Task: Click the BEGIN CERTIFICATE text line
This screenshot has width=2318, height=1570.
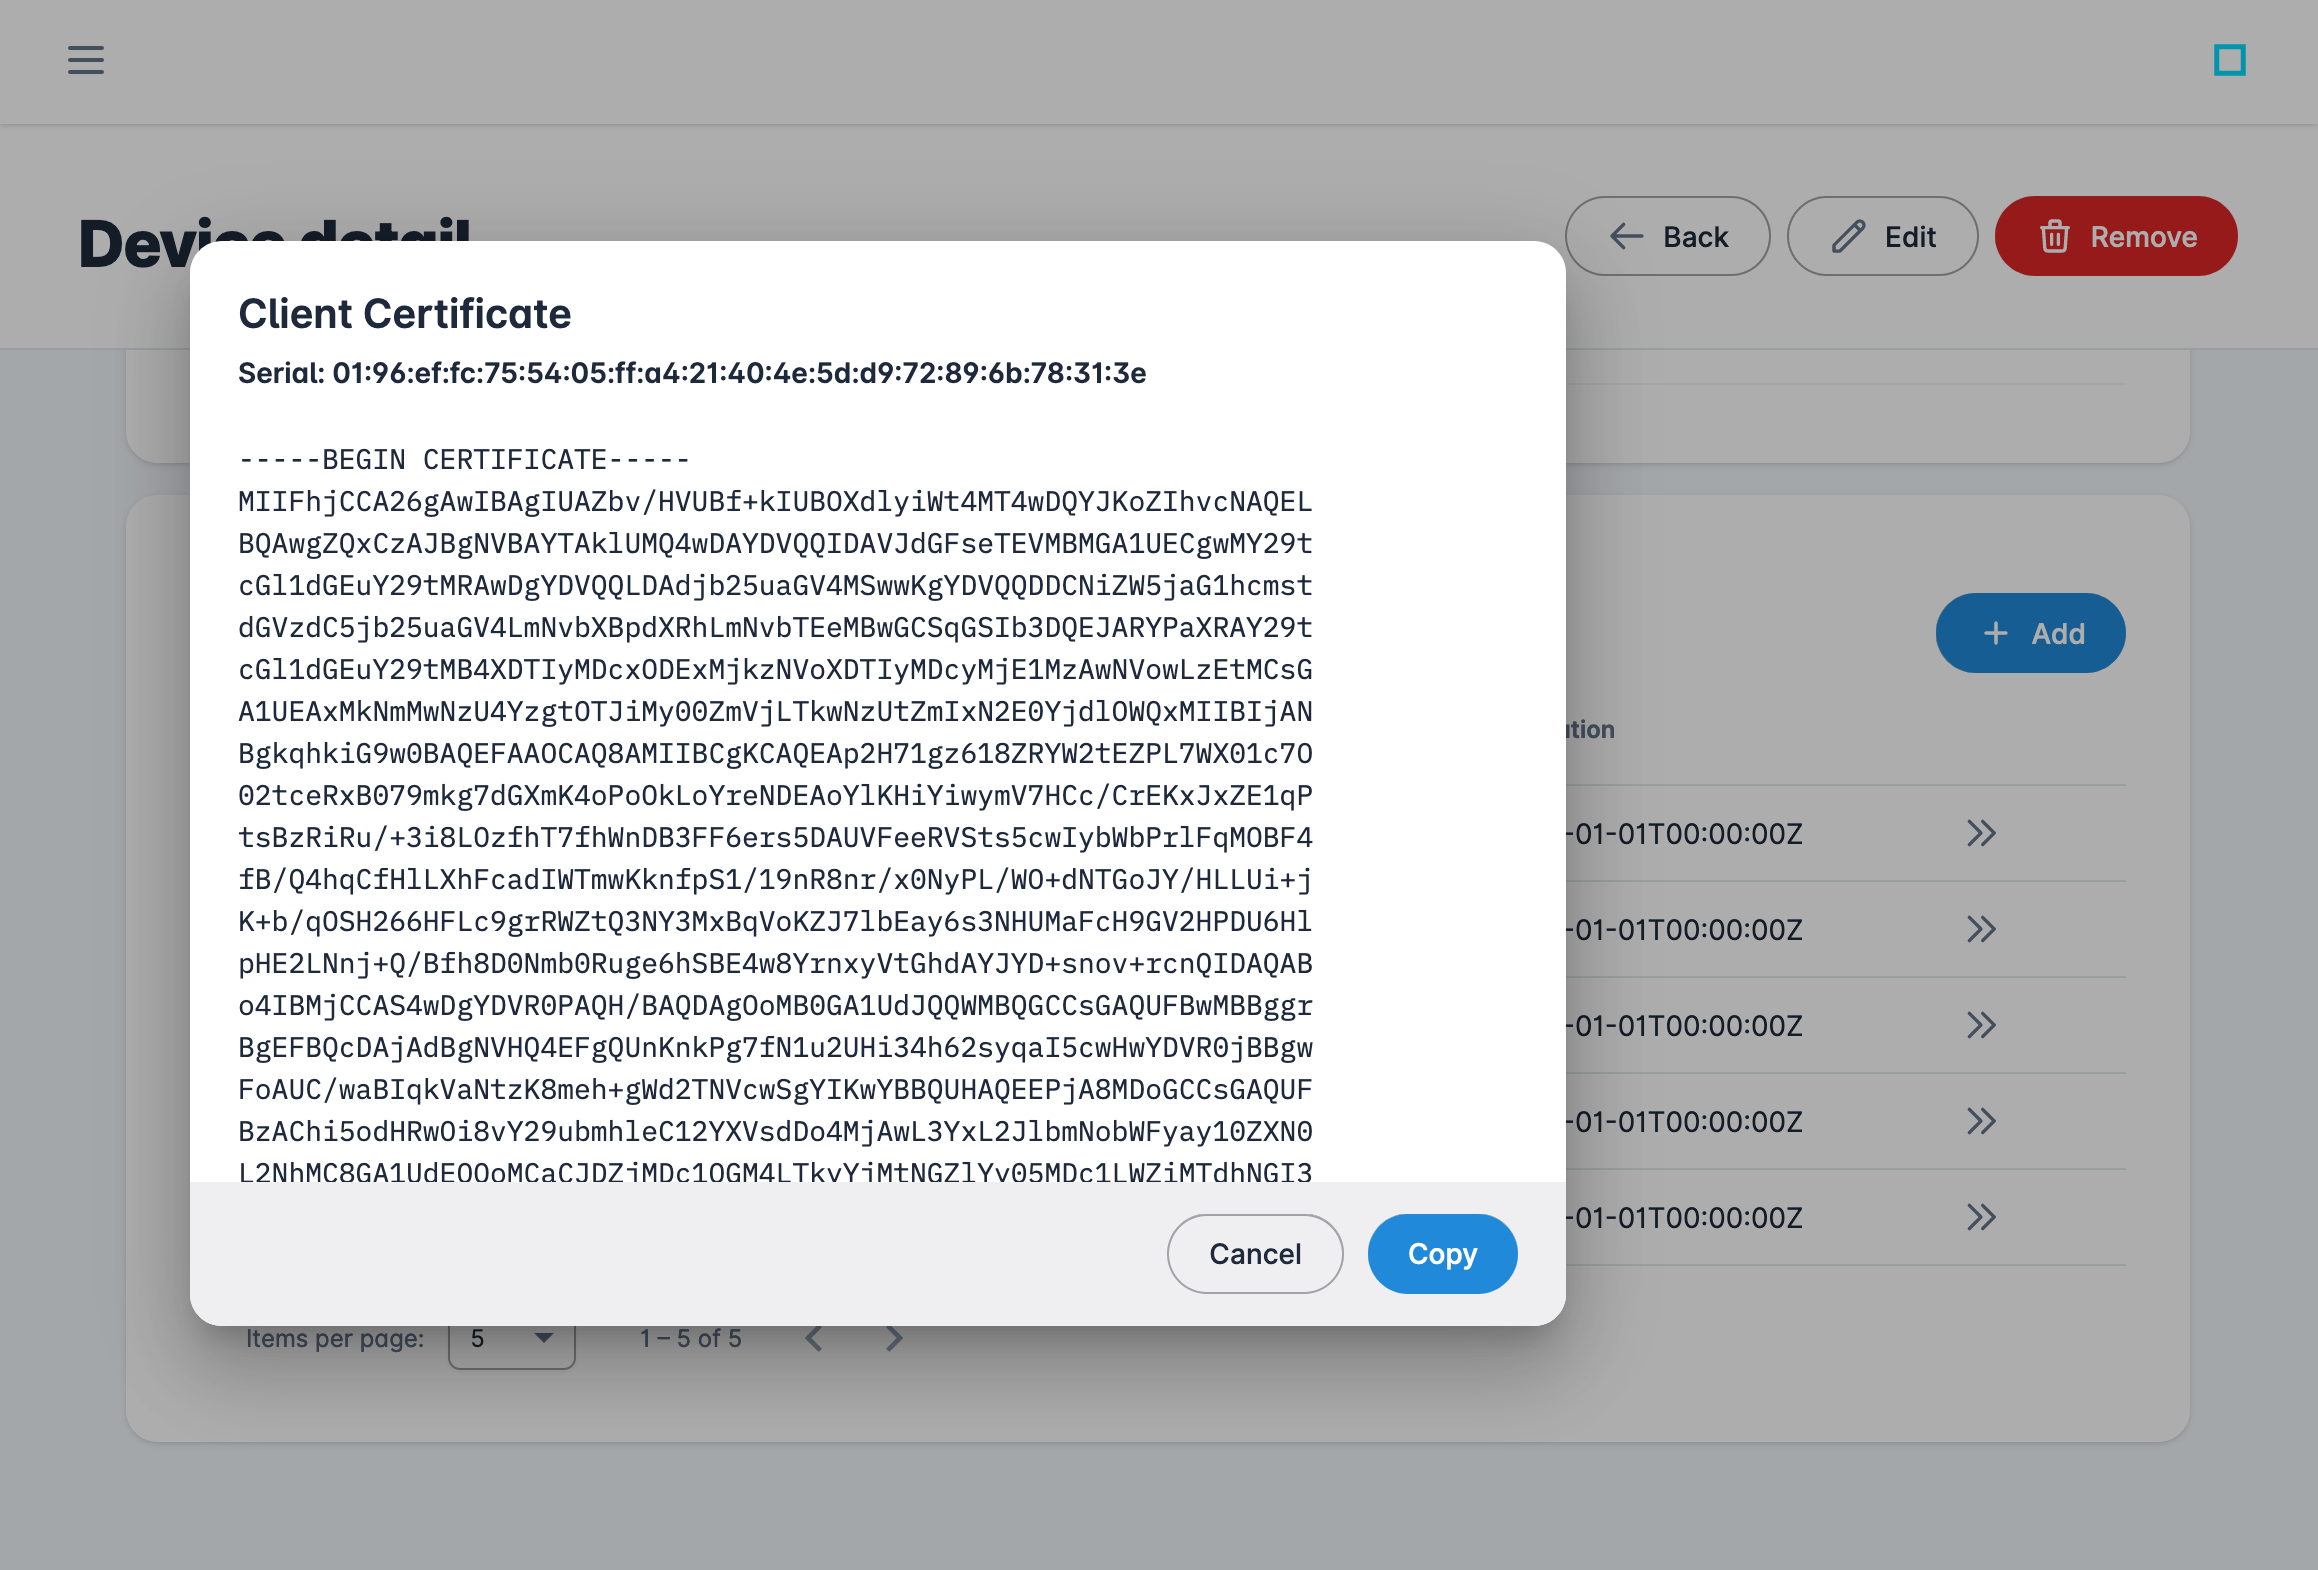Action: click(464, 460)
